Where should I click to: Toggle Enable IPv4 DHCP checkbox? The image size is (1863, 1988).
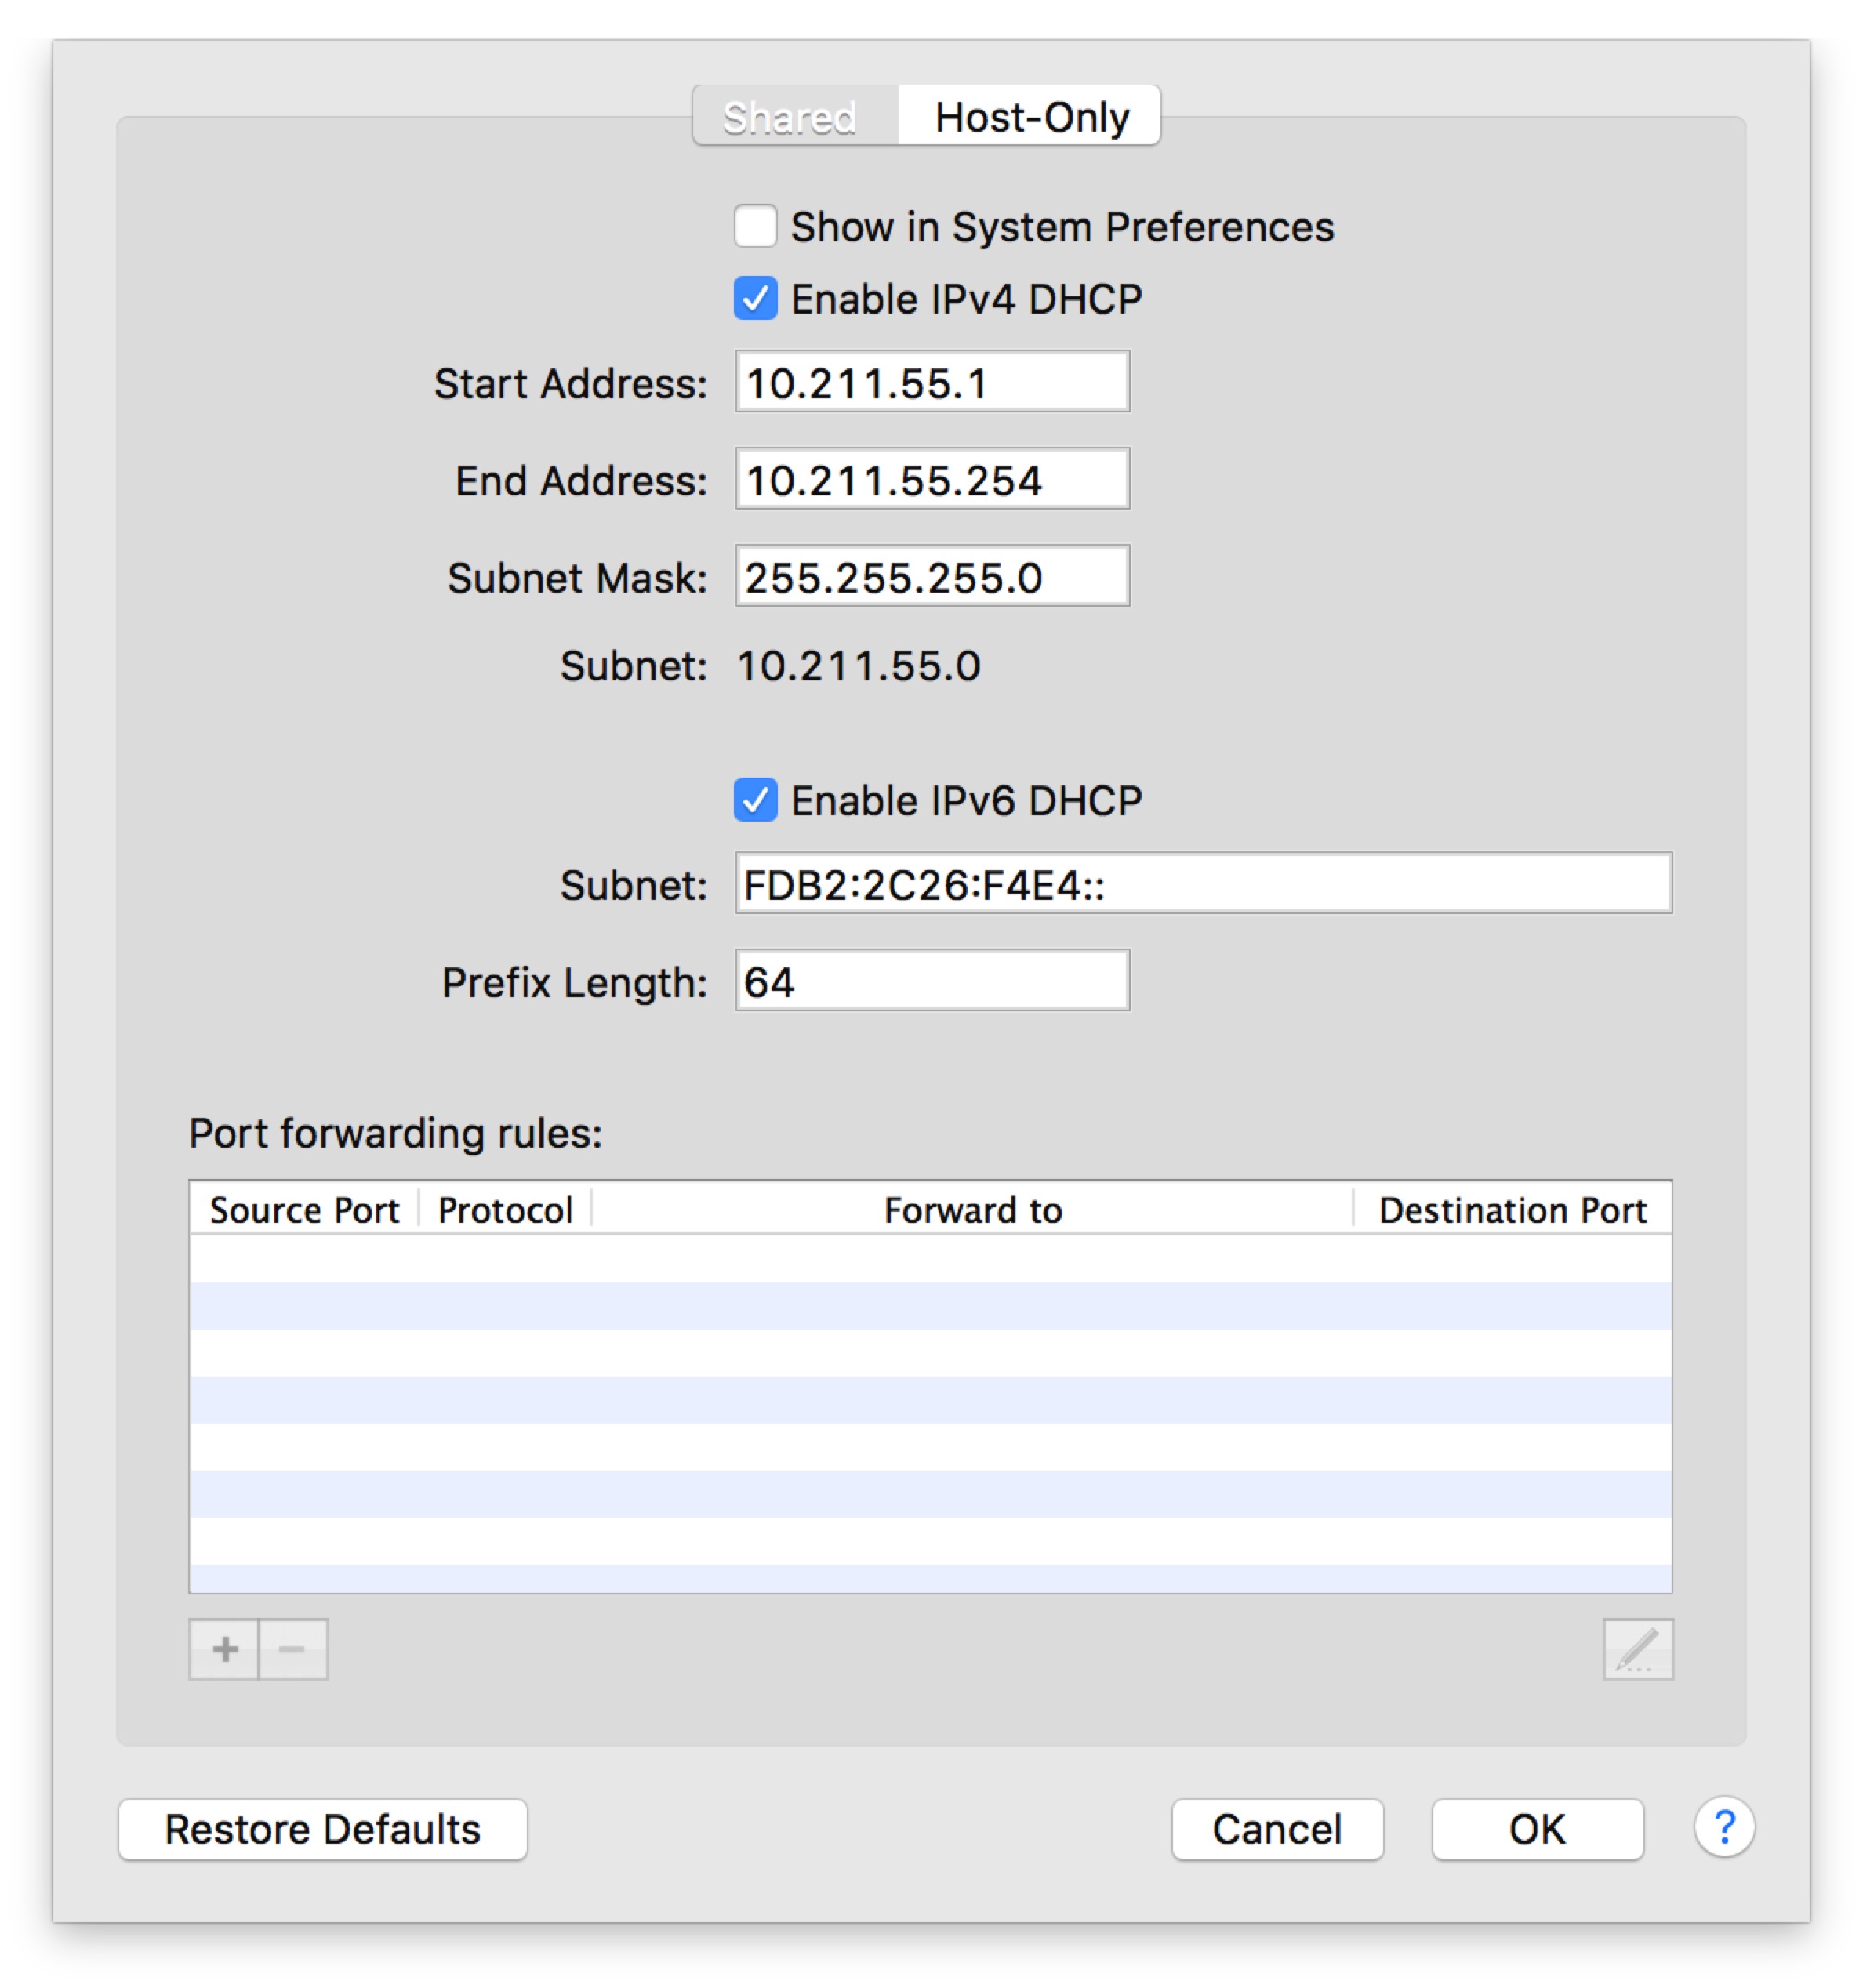(x=755, y=298)
